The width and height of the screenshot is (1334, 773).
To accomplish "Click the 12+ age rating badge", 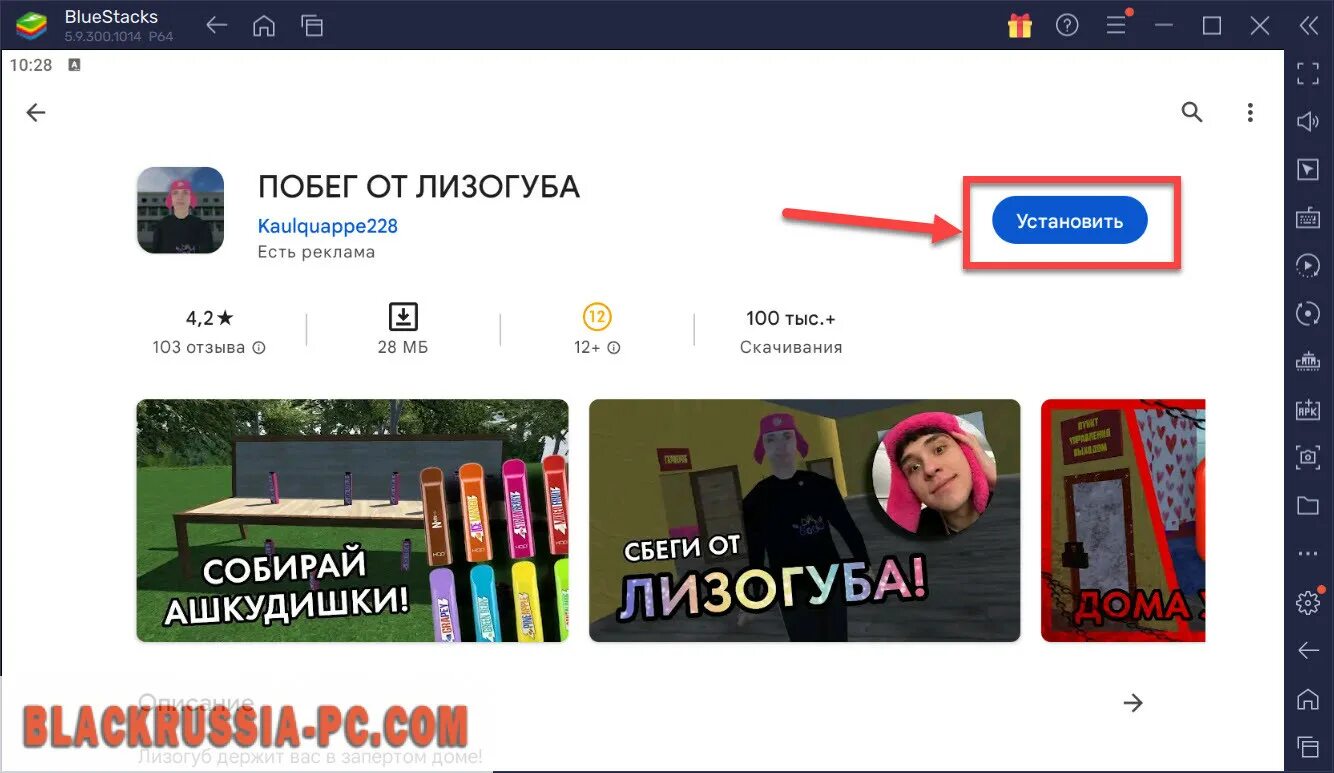I will pyautogui.click(x=597, y=317).
